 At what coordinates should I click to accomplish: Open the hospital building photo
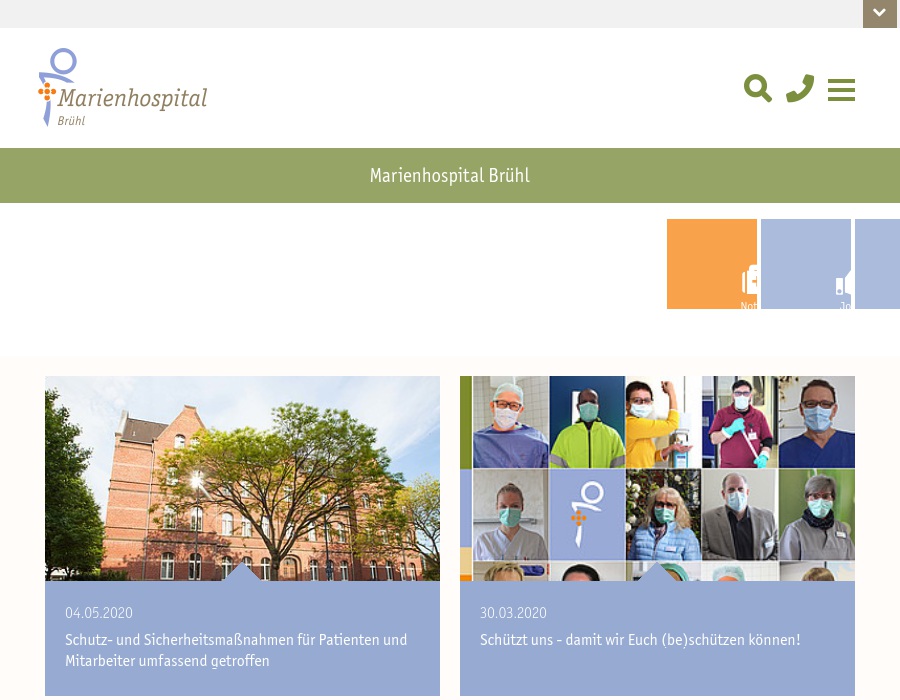click(242, 478)
